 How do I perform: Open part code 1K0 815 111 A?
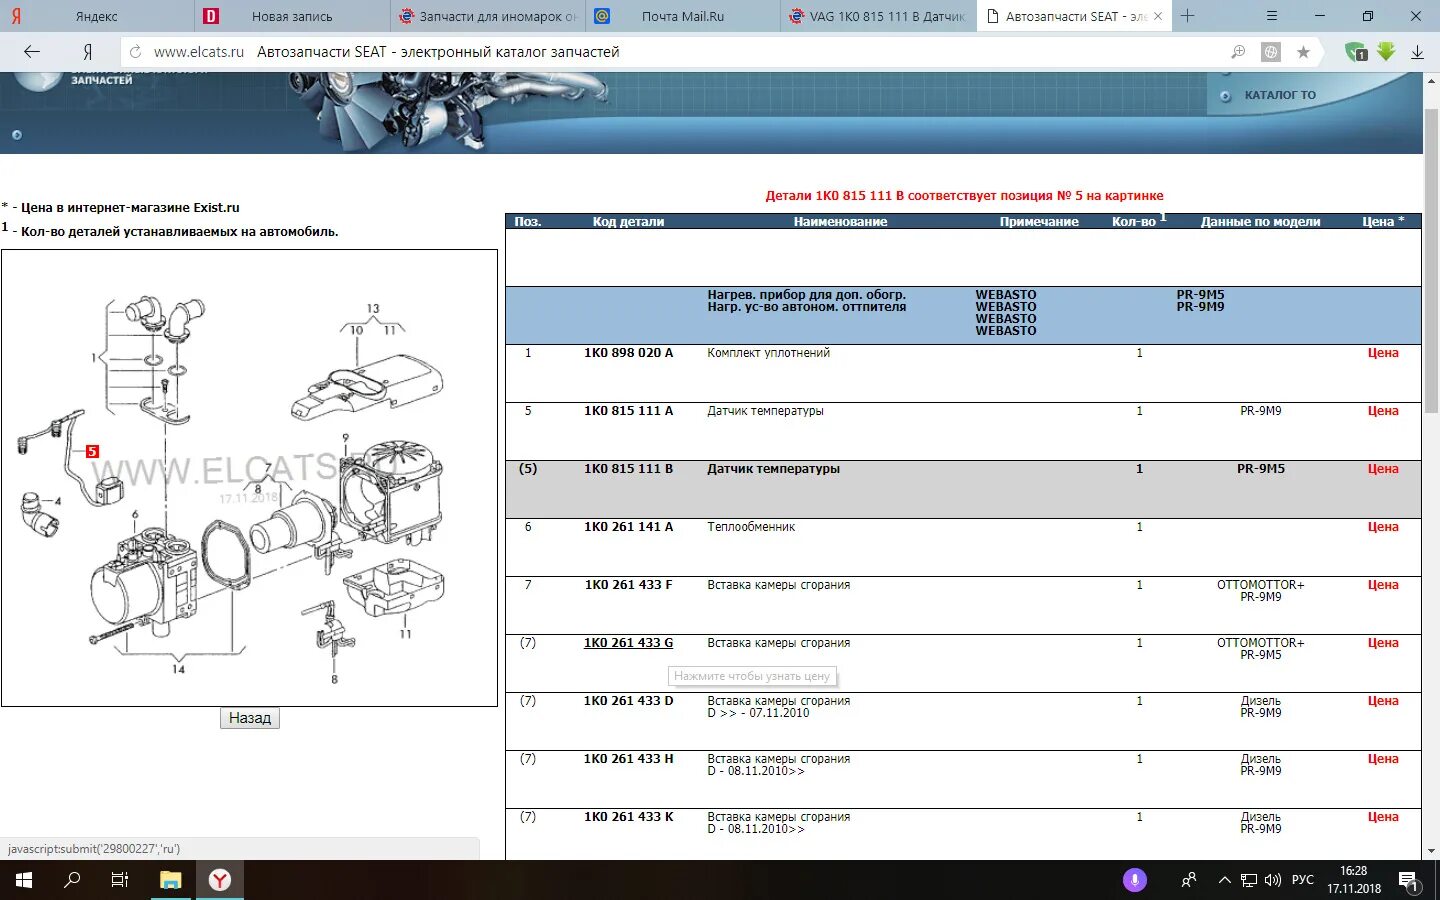click(628, 411)
